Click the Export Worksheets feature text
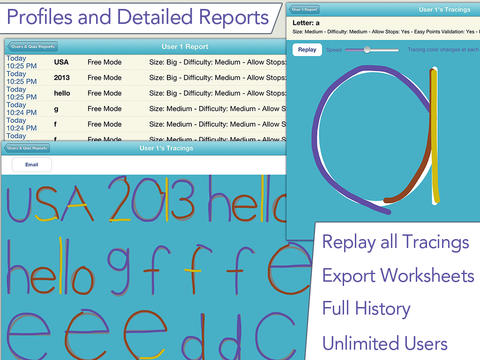Screen dimensions: 480x360 [398, 276]
